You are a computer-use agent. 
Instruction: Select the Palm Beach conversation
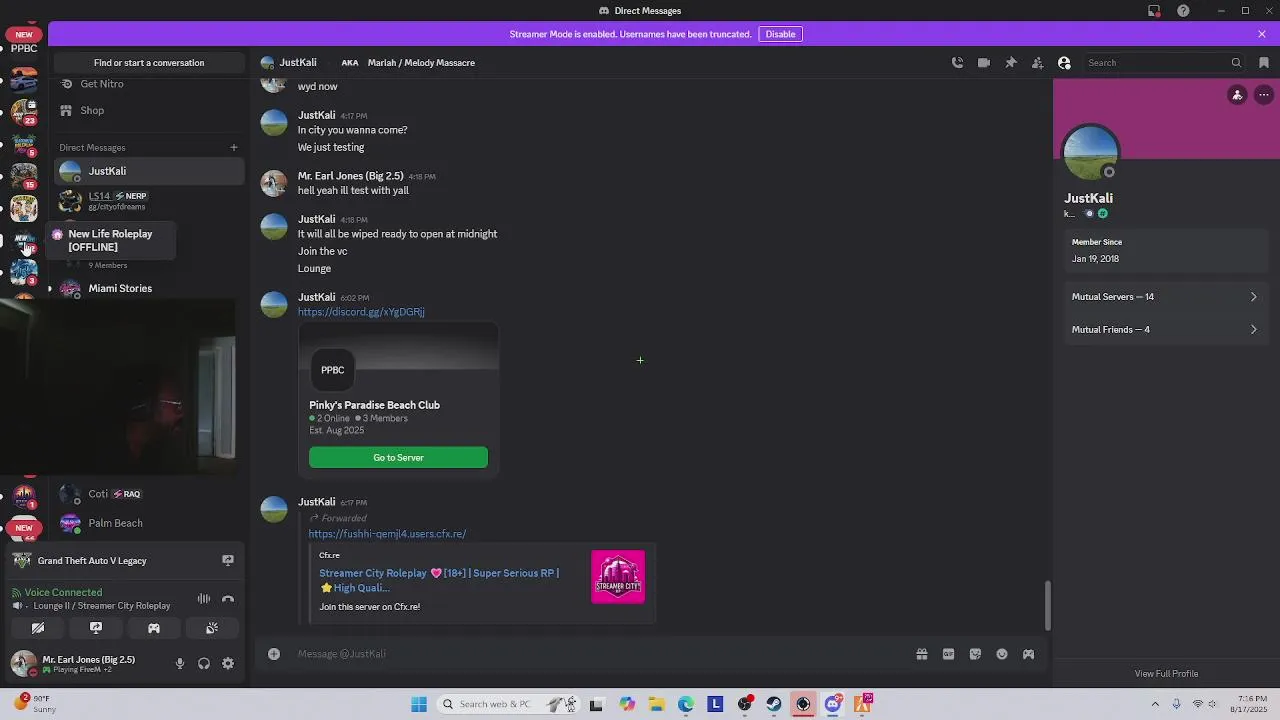click(x=149, y=523)
